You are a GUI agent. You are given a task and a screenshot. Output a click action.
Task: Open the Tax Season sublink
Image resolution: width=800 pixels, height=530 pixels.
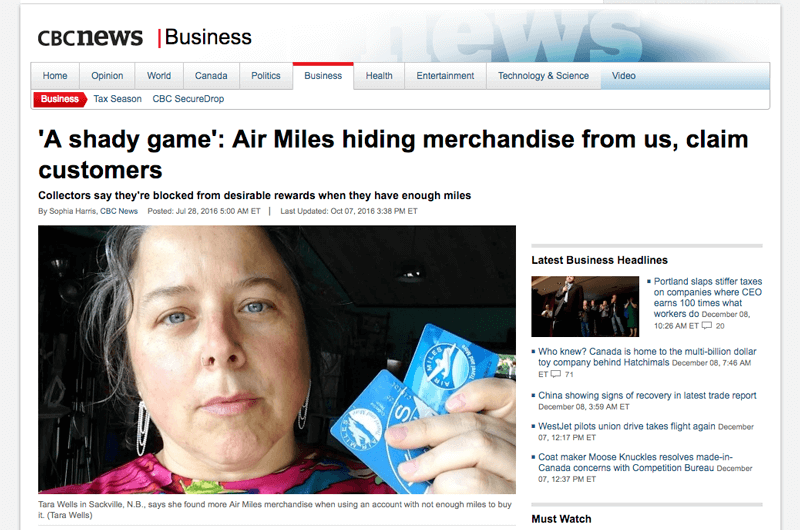point(117,99)
